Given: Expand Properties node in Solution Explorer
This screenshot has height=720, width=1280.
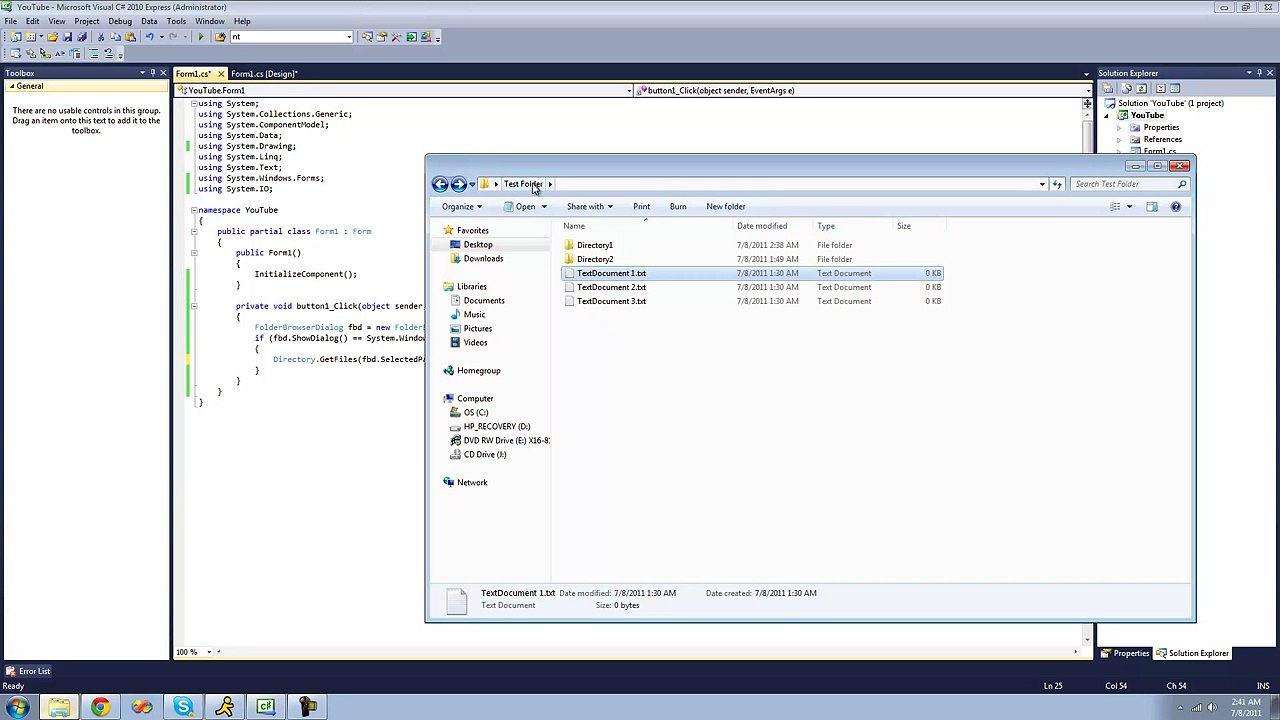Looking at the screenshot, I should coord(1119,128).
